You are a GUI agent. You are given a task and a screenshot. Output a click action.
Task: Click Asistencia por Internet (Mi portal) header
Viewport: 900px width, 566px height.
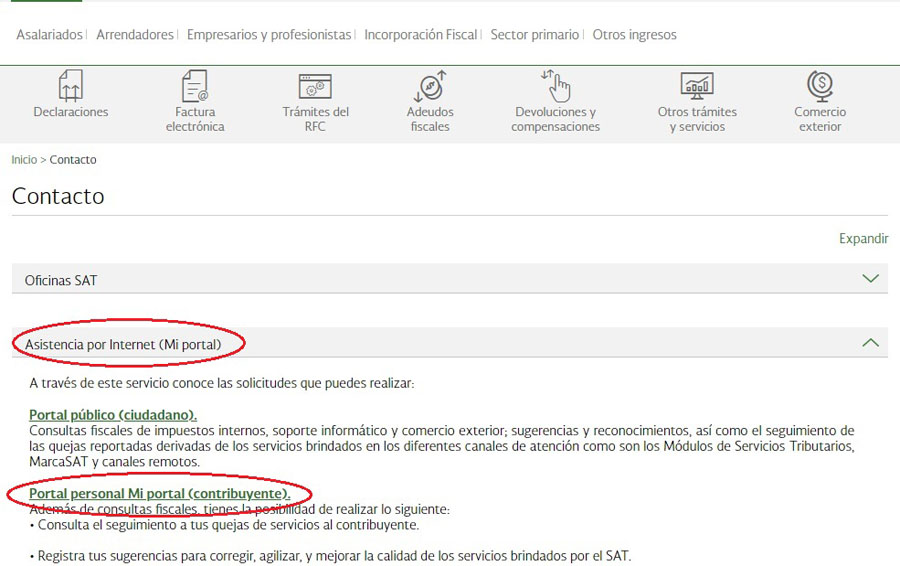point(450,343)
